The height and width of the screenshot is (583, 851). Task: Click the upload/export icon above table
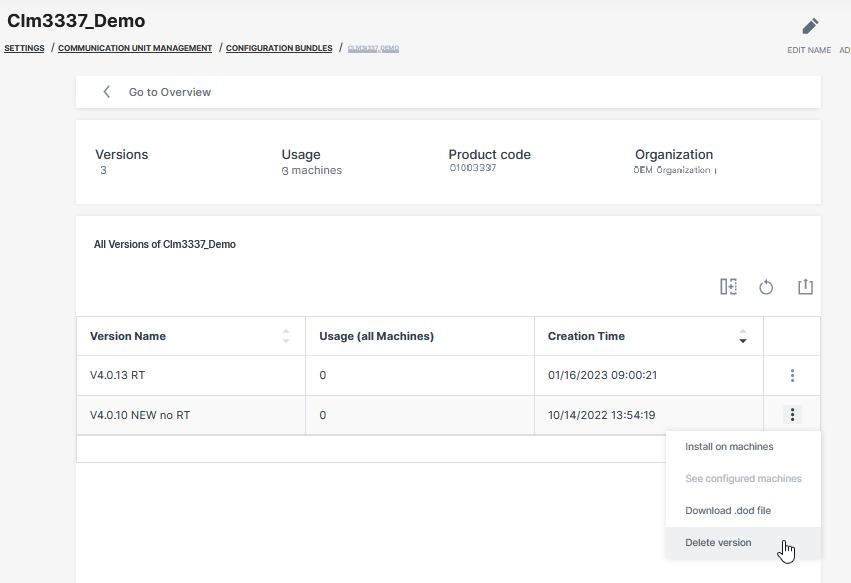pos(805,287)
